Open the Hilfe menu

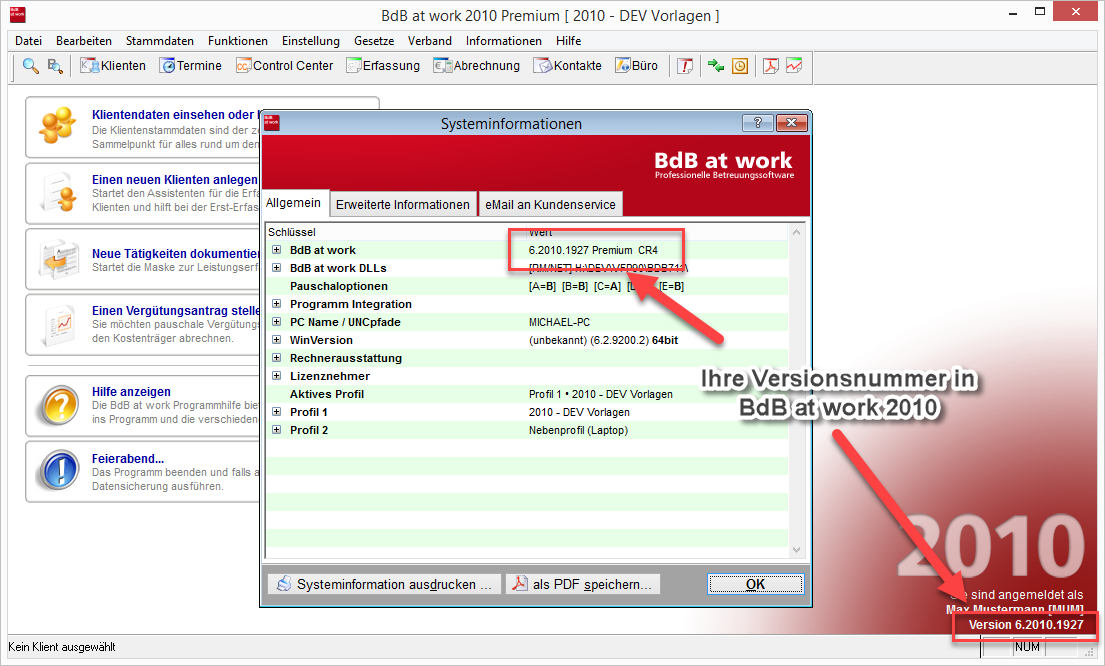[568, 41]
